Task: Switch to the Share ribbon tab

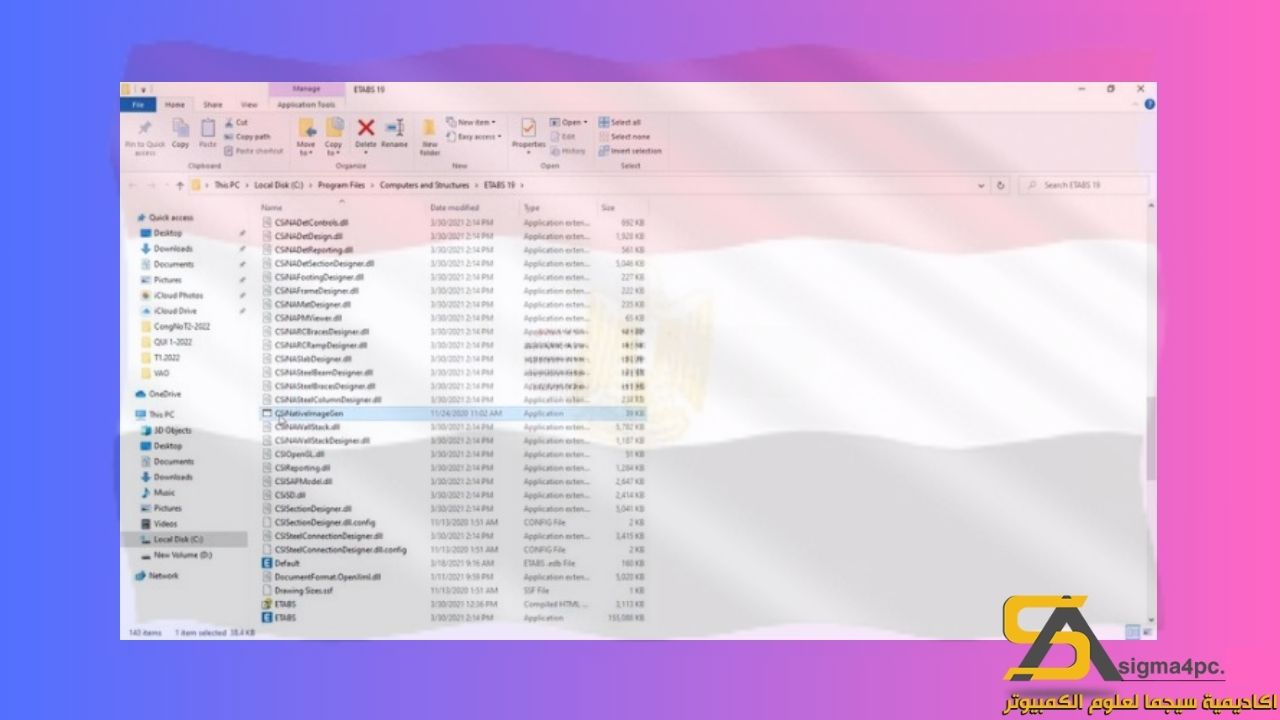Action: pyautogui.click(x=213, y=104)
